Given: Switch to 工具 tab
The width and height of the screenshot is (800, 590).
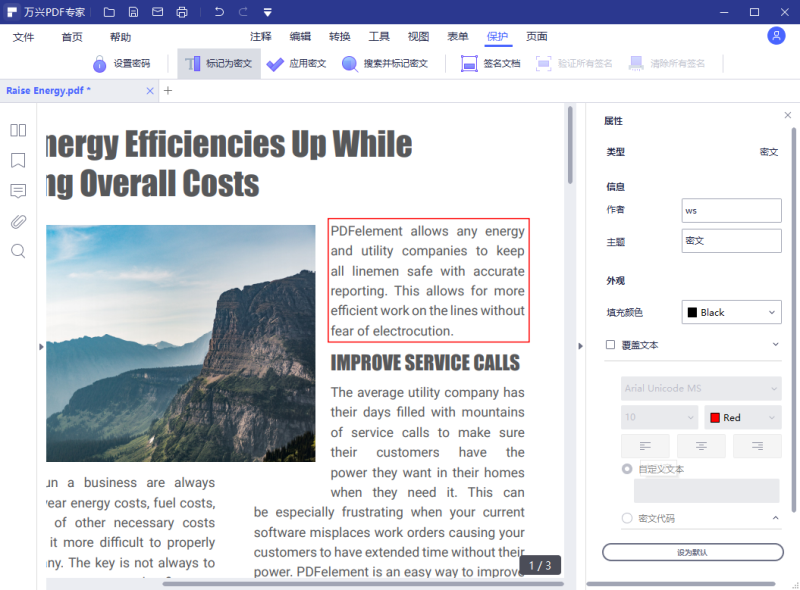Looking at the screenshot, I should [x=379, y=36].
